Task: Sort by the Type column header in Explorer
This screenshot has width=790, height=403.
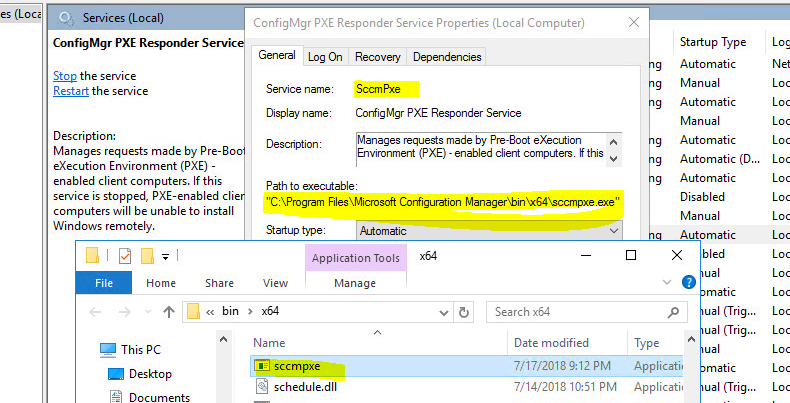Action: 647,344
